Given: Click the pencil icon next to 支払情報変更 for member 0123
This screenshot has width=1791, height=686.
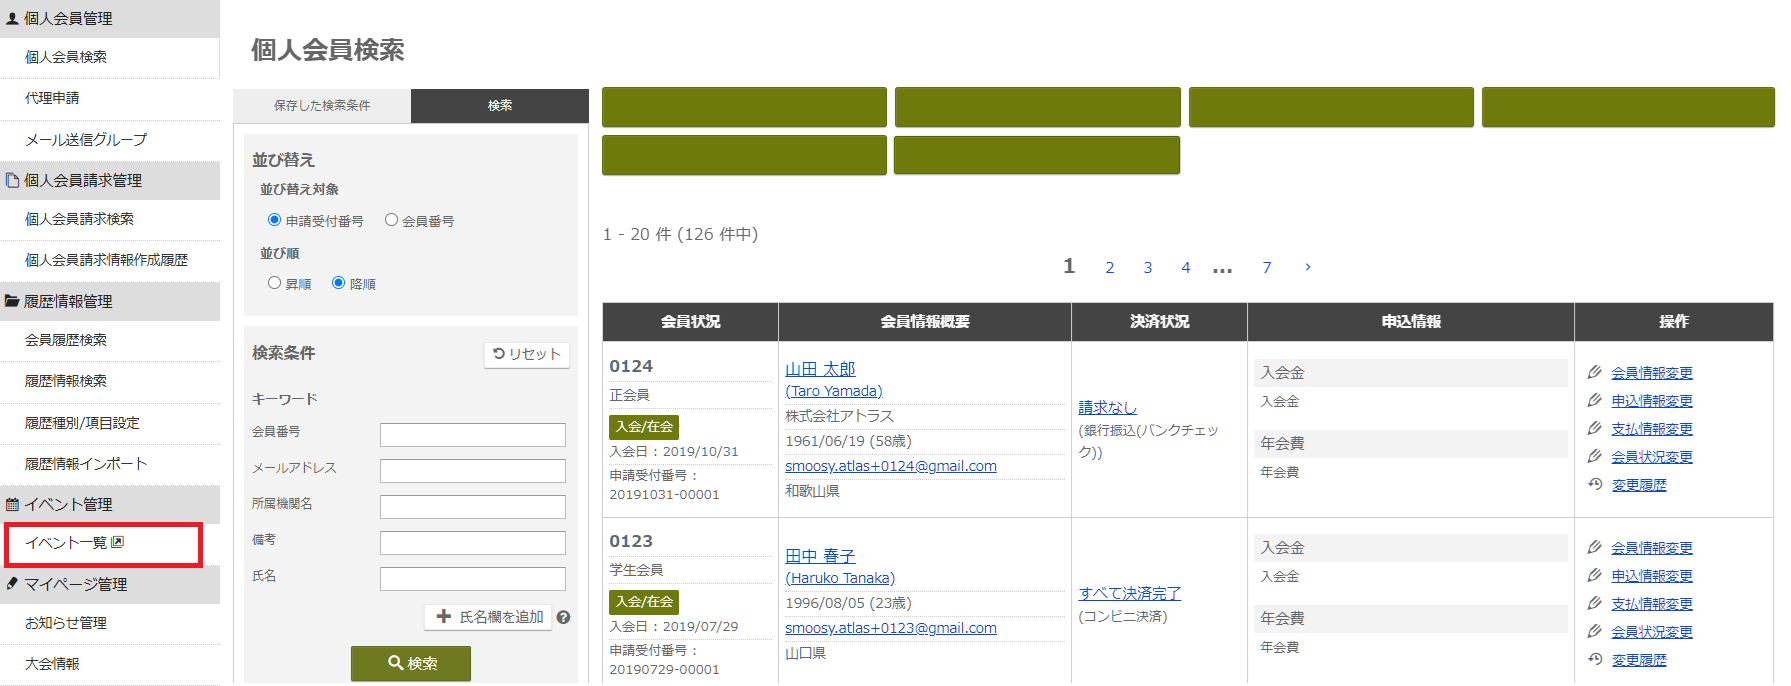Looking at the screenshot, I should (x=1595, y=603).
